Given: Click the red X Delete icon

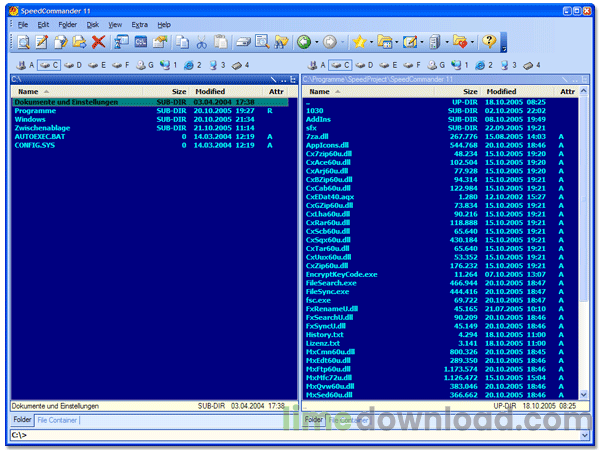Looking at the screenshot, I should 98,42.
